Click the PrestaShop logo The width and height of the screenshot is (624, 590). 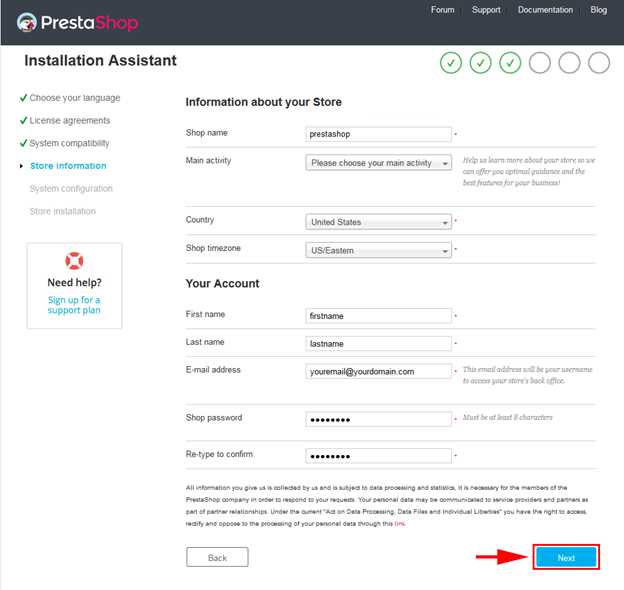[77, 22]
